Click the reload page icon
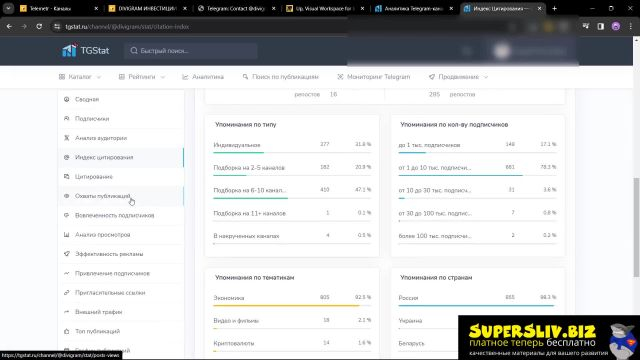The image size is (640, 360). (x=39, y=27)
